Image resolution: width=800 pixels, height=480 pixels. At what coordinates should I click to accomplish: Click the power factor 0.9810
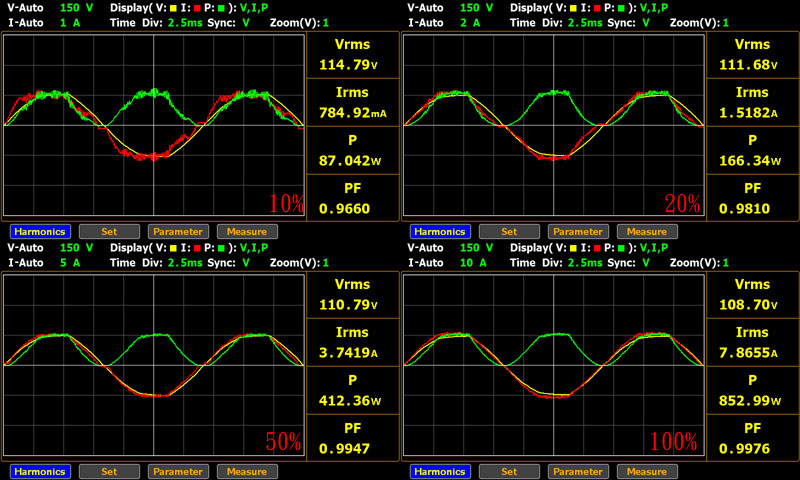pyautogui.click(x=744, y=209)
